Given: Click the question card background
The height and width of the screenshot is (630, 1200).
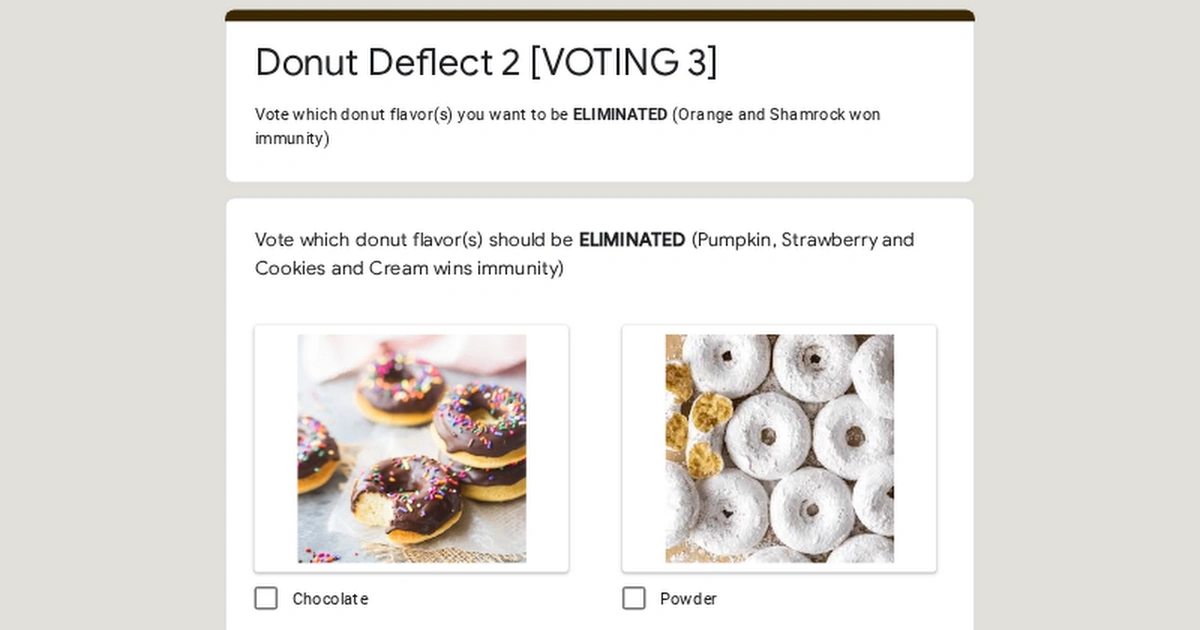Looking at the screenshot, I should click(x=600, y=300).
